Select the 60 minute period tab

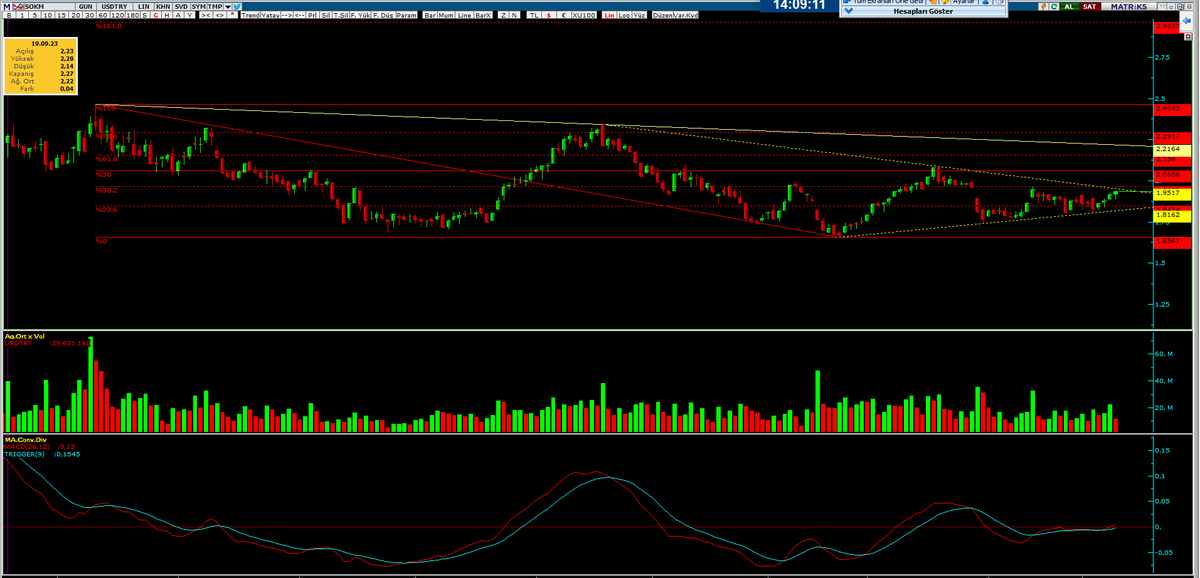click(x=103, y=16)
